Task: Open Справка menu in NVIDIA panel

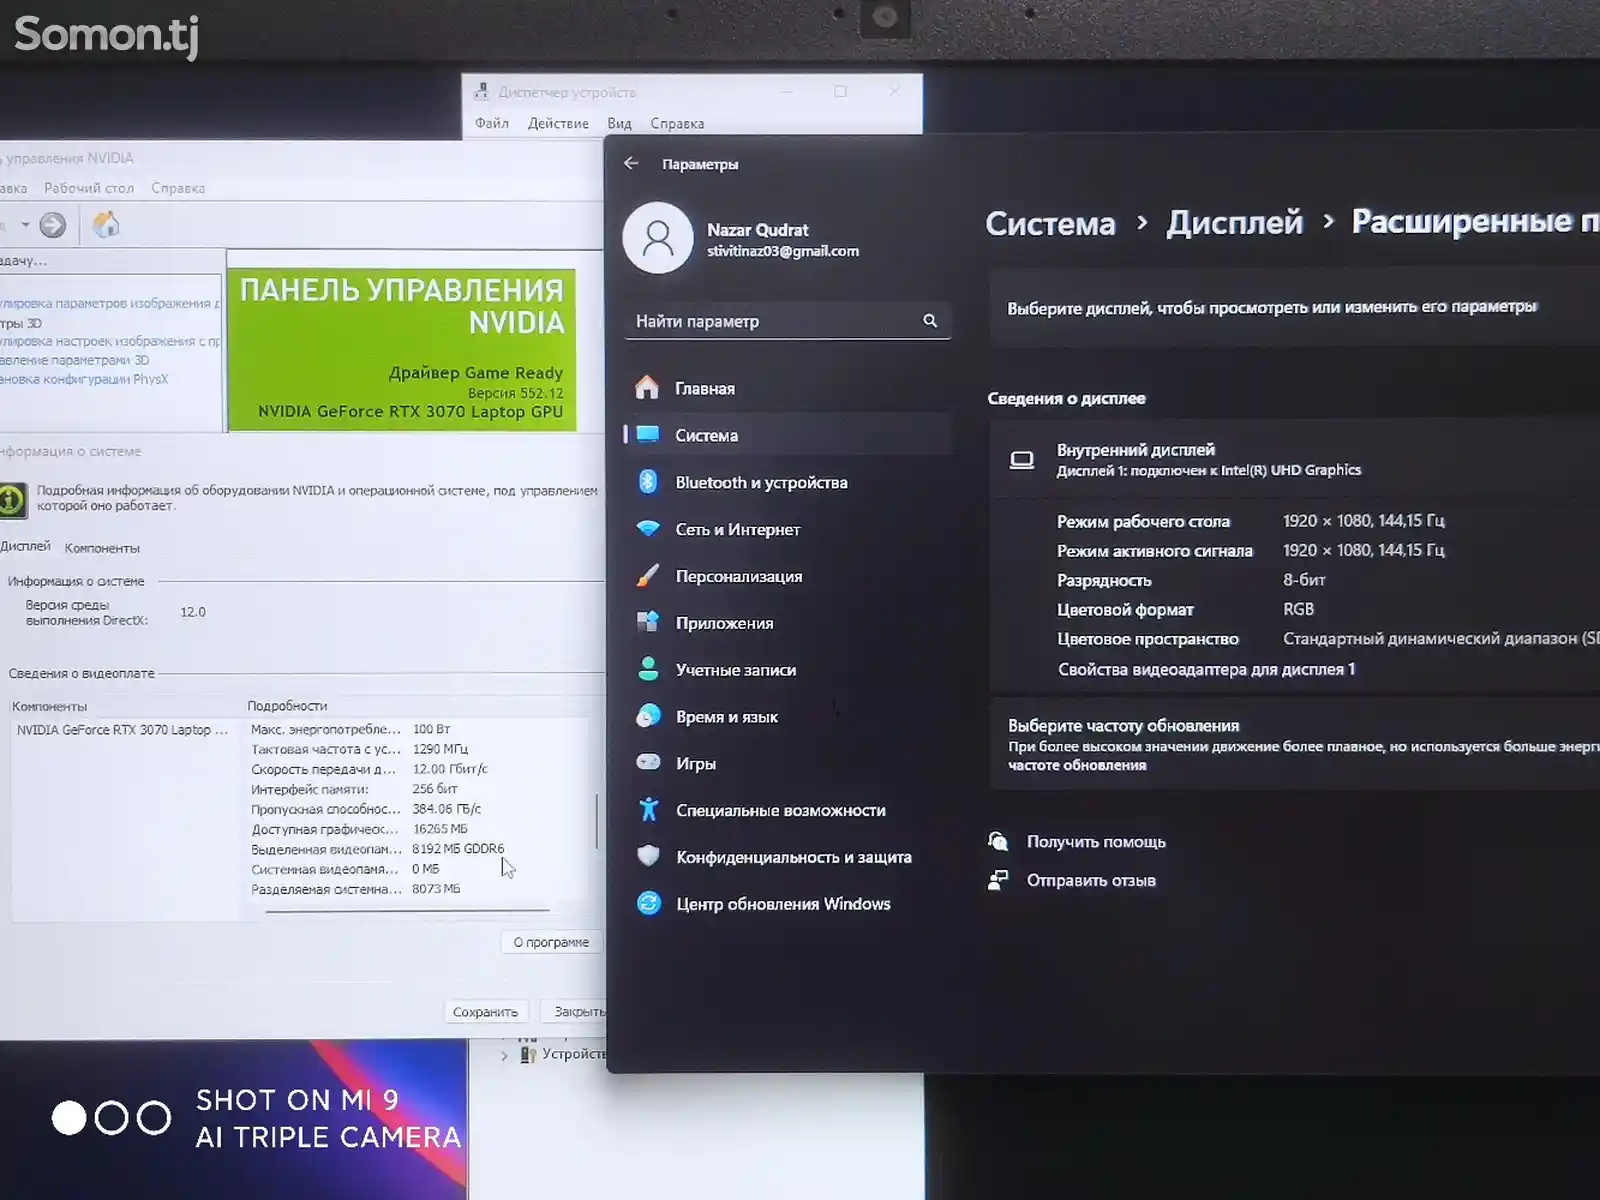Action: pyautogui.click(x=178, y=187)
